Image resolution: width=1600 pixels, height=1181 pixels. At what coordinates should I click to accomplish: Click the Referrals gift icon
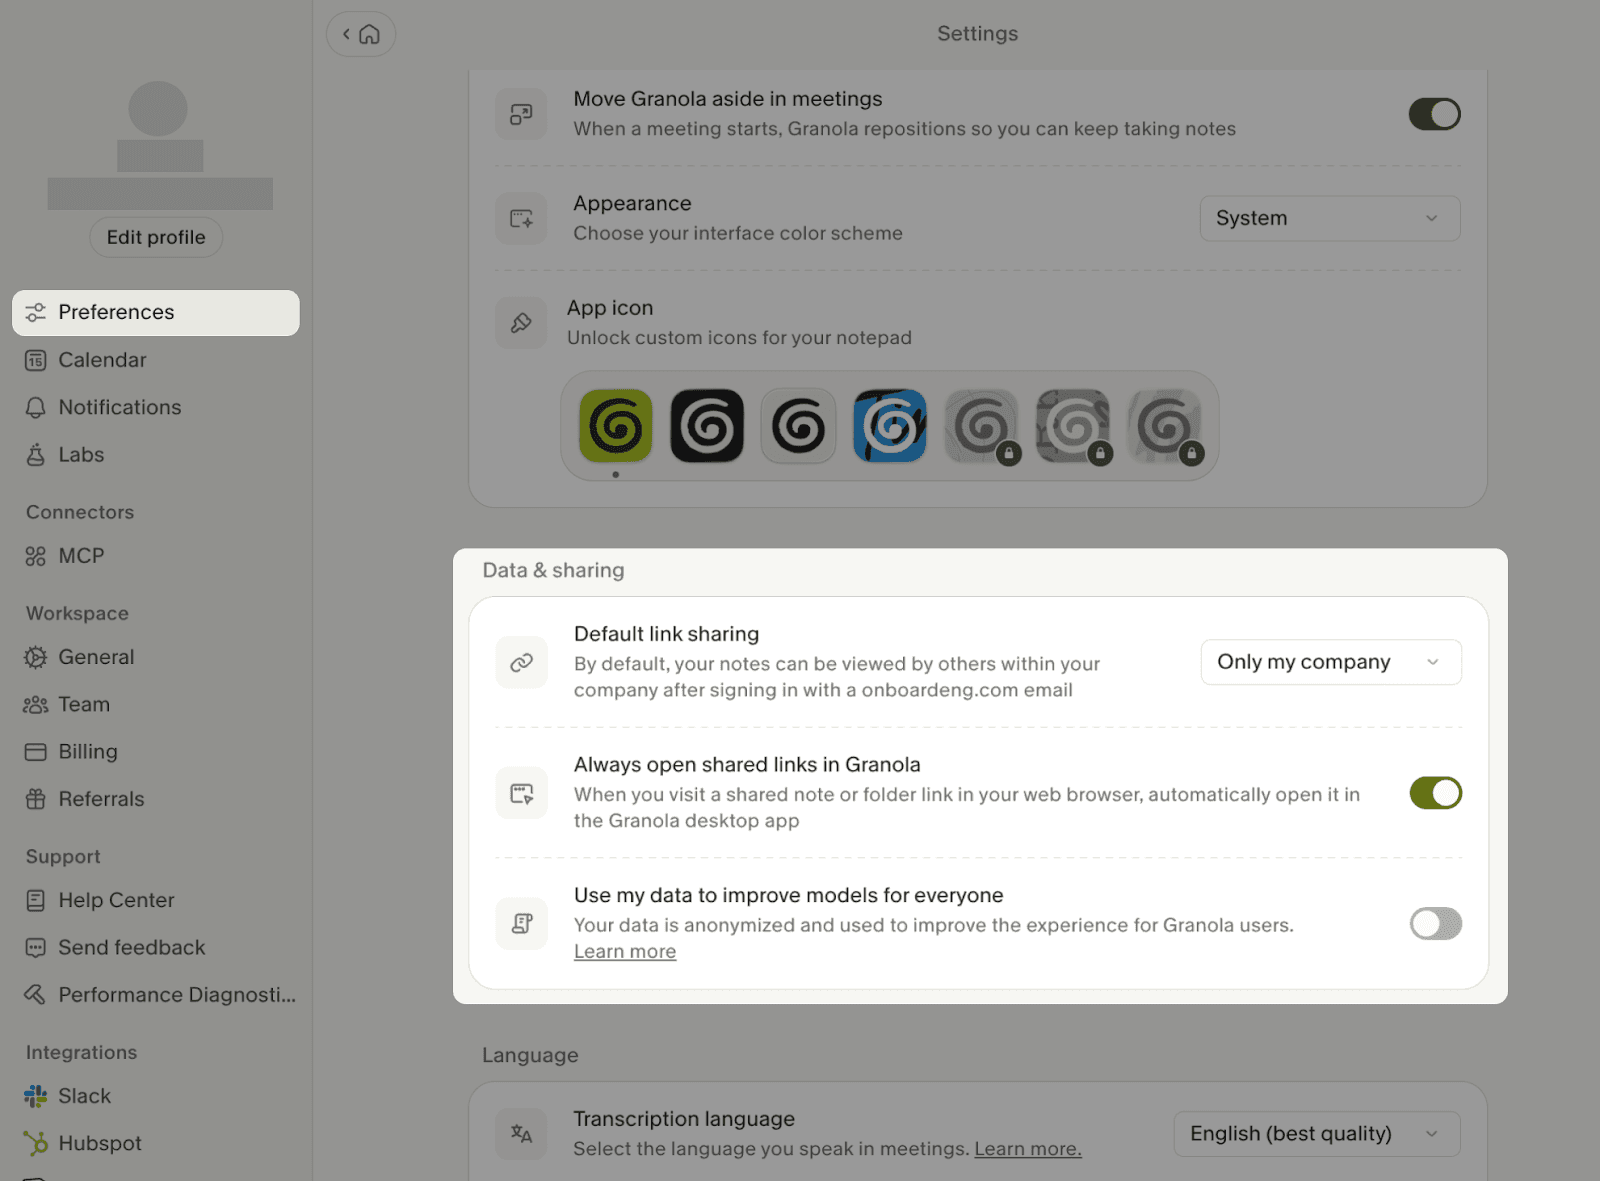(x=35, y=799)
